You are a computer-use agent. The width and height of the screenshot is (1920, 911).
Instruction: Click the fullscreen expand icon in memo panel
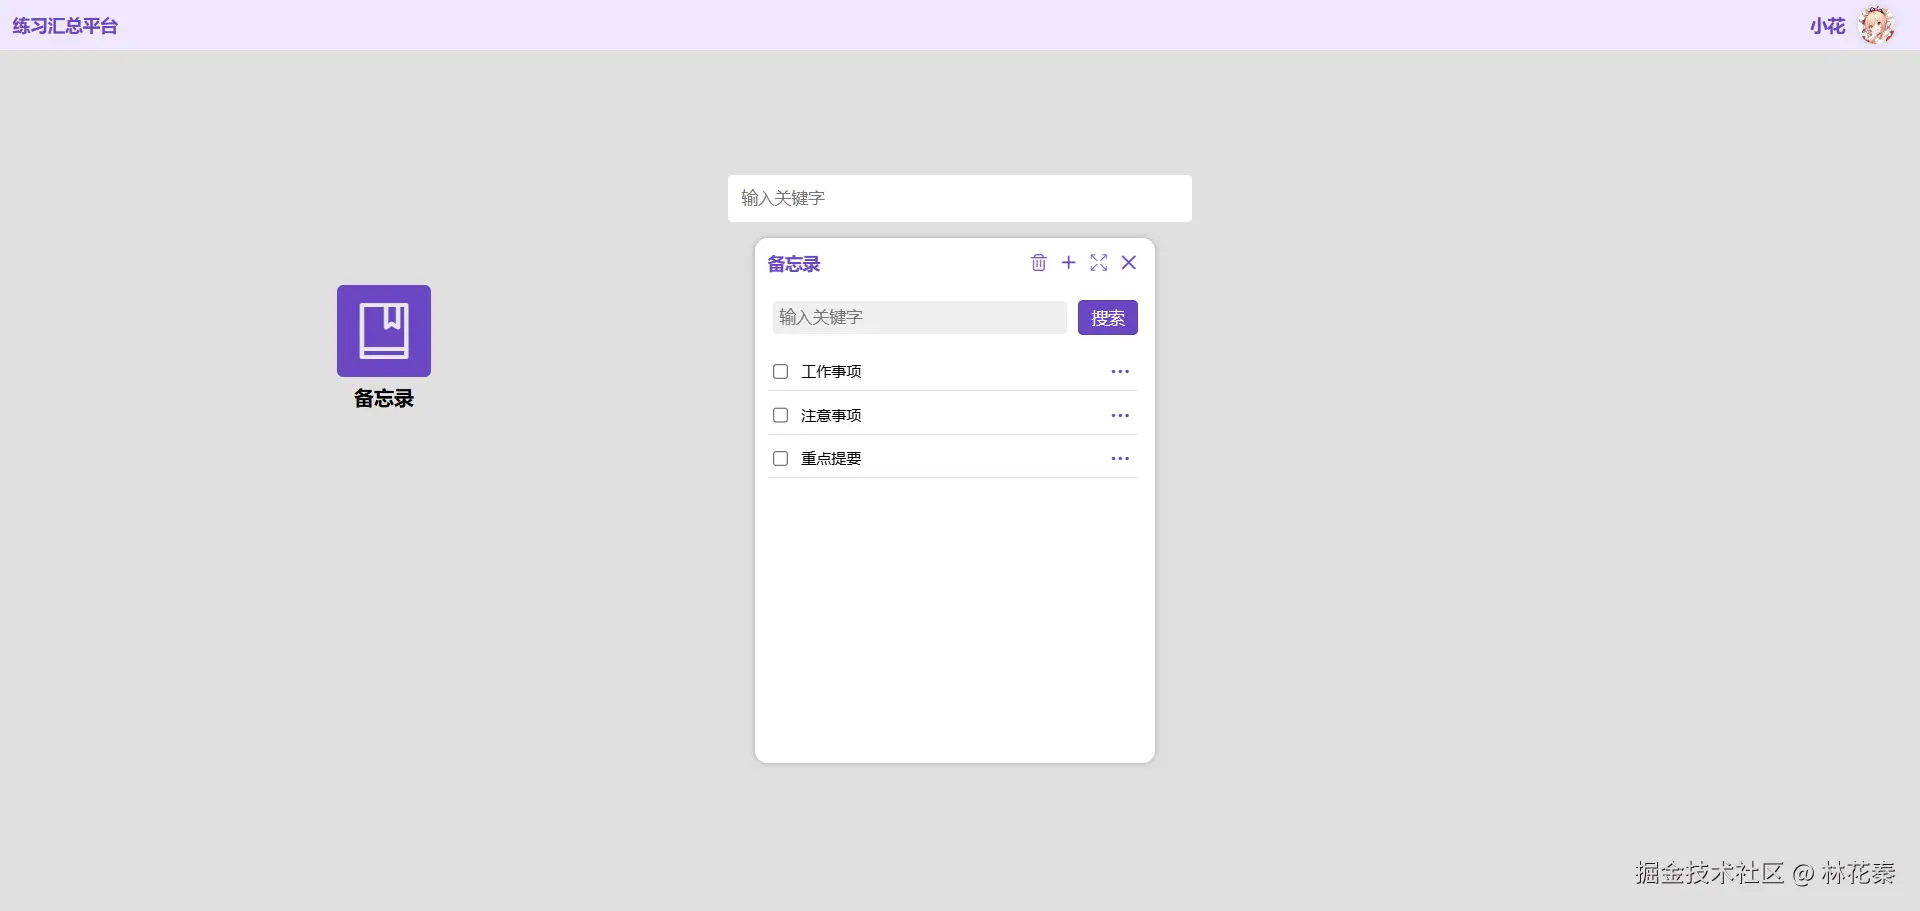[x=1099, y=263]
